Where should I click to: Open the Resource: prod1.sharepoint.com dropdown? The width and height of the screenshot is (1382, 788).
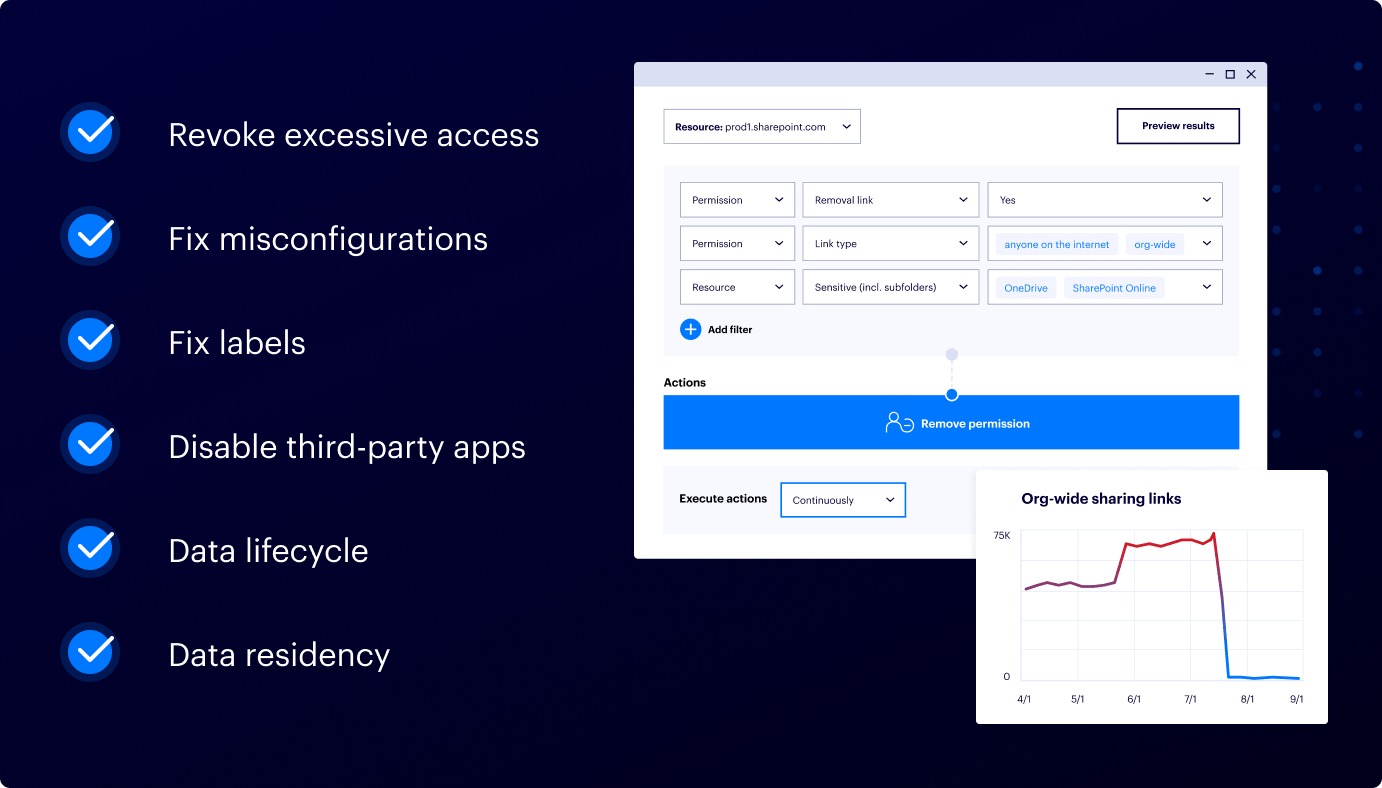pyautogui.click(x=762, y=126)
